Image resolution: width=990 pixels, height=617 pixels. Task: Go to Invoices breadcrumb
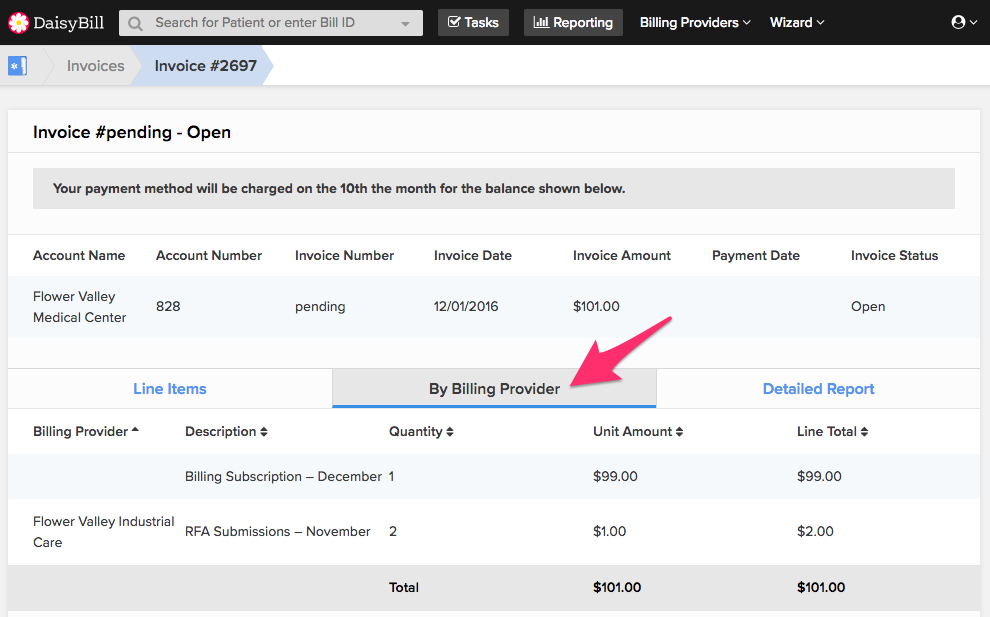click(95, 66)
